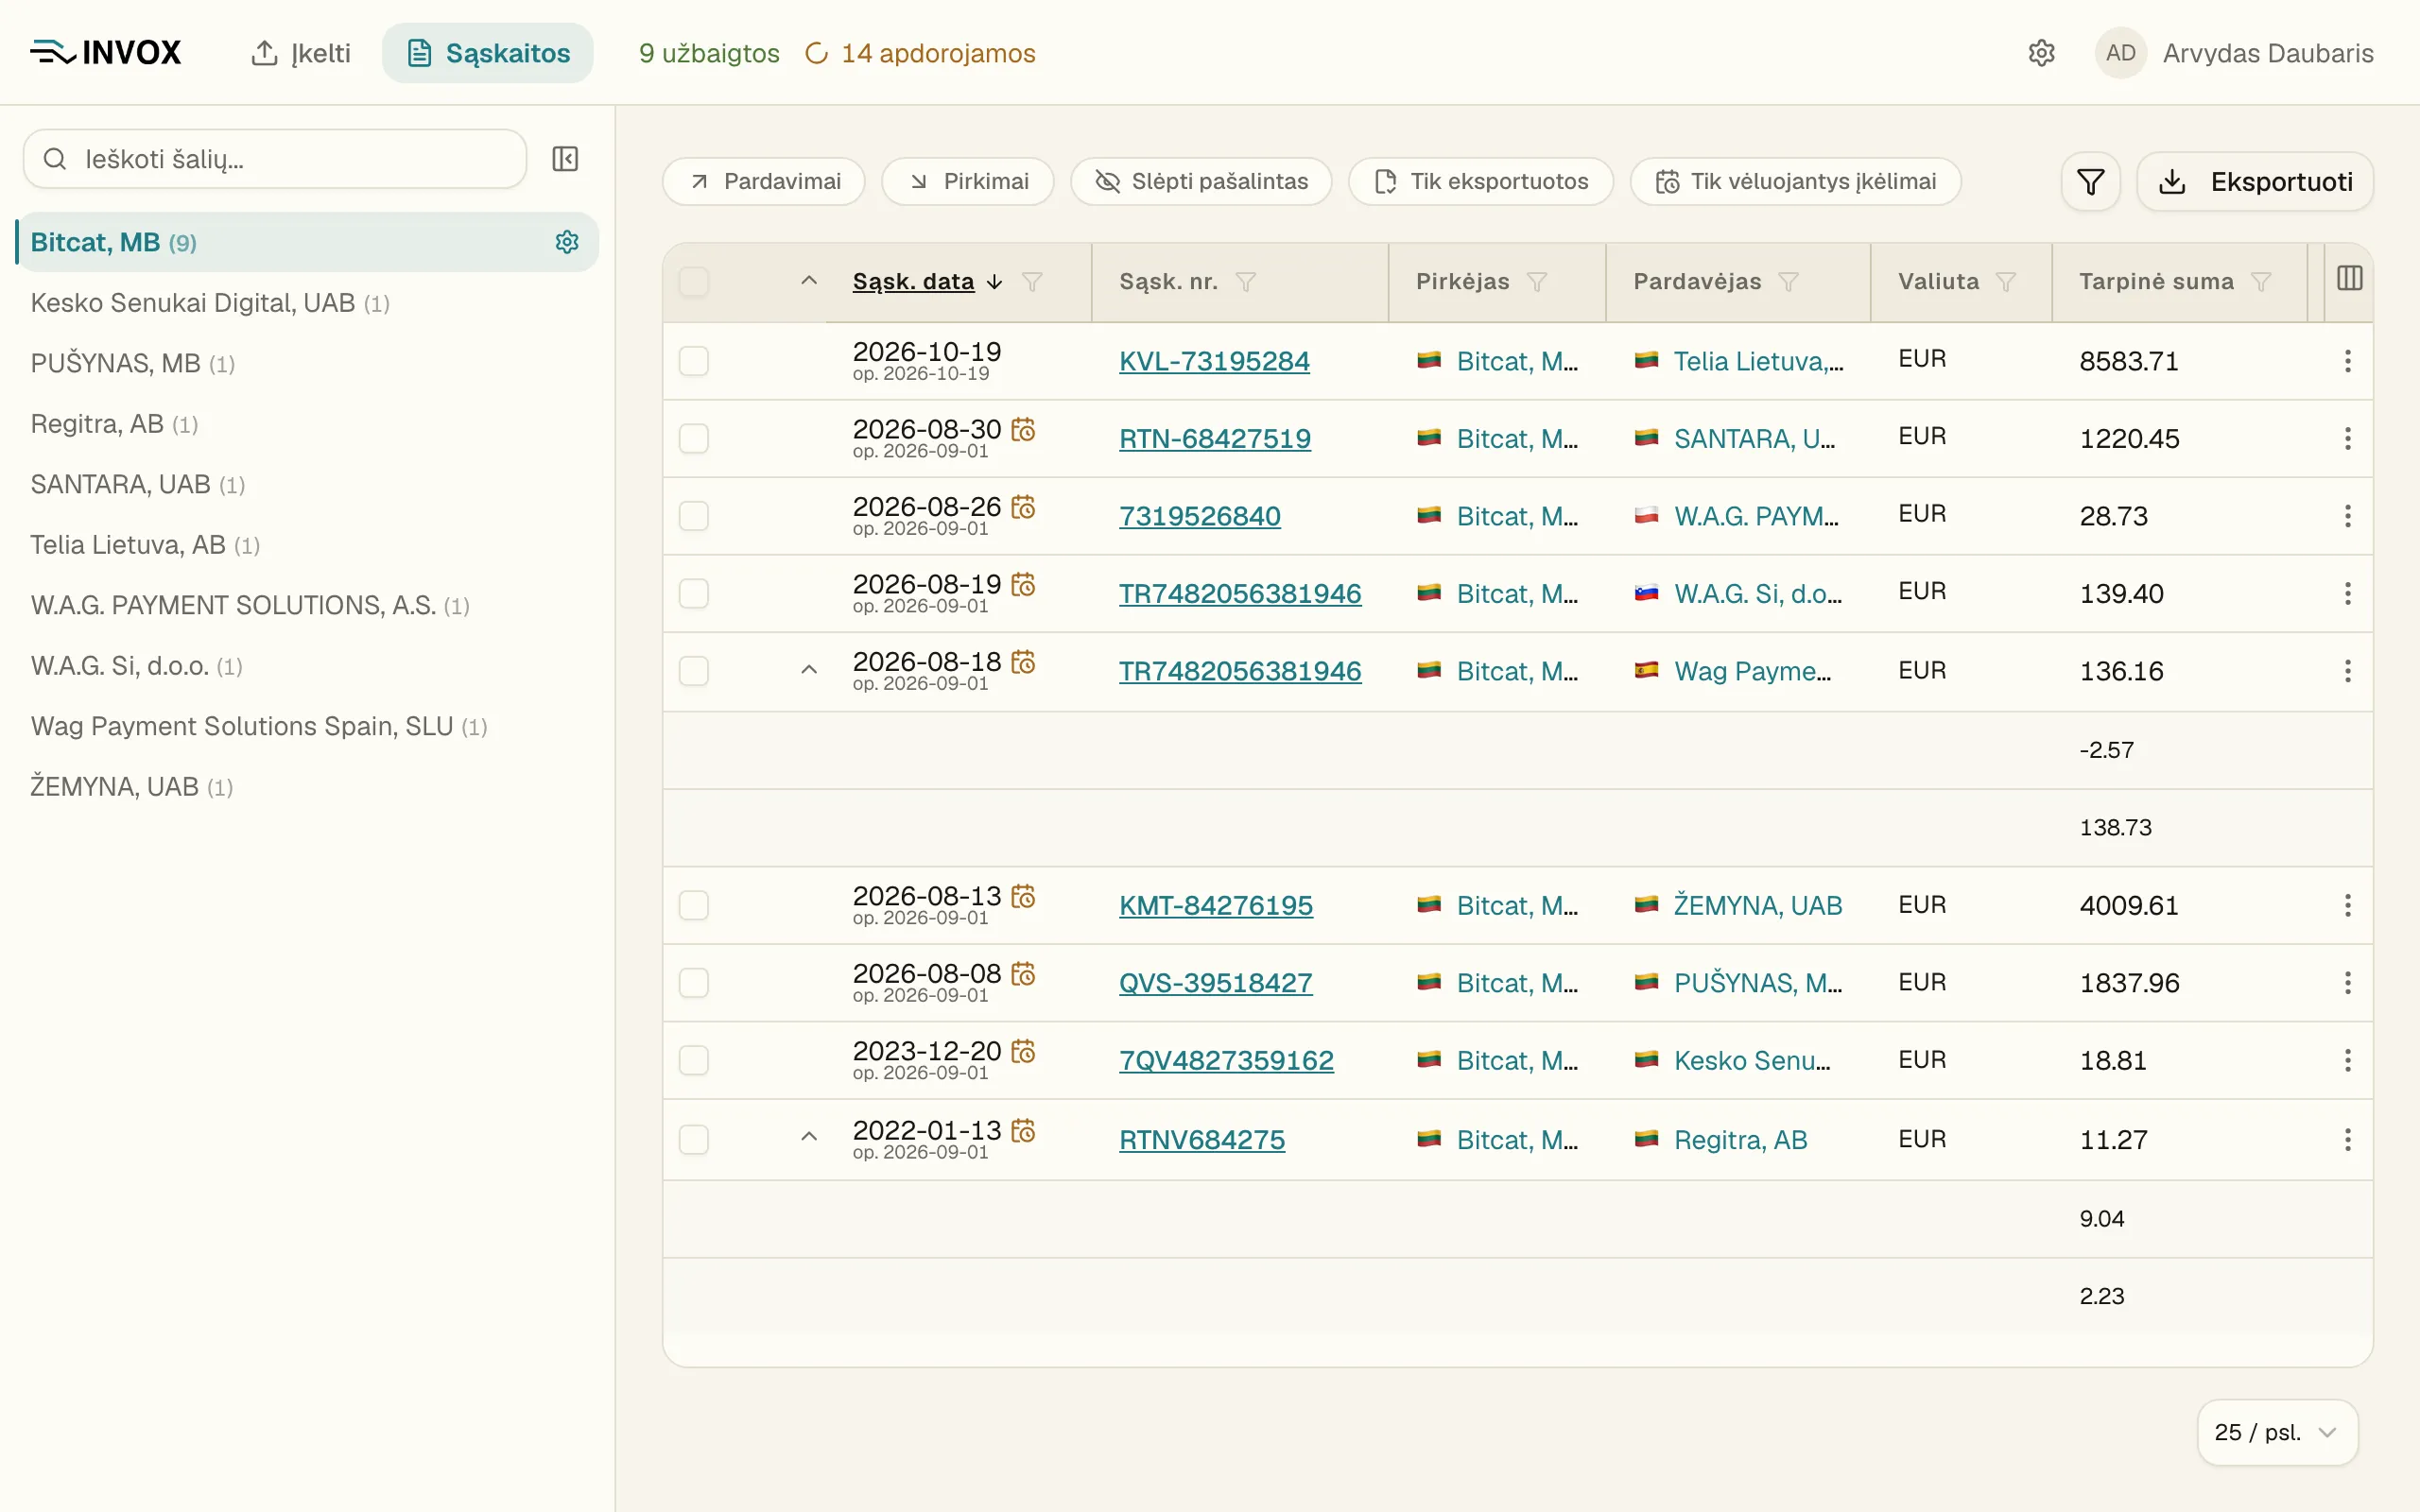
Task: Open the 25 / psl. page size dropdown
Action: point(2277,1432)
